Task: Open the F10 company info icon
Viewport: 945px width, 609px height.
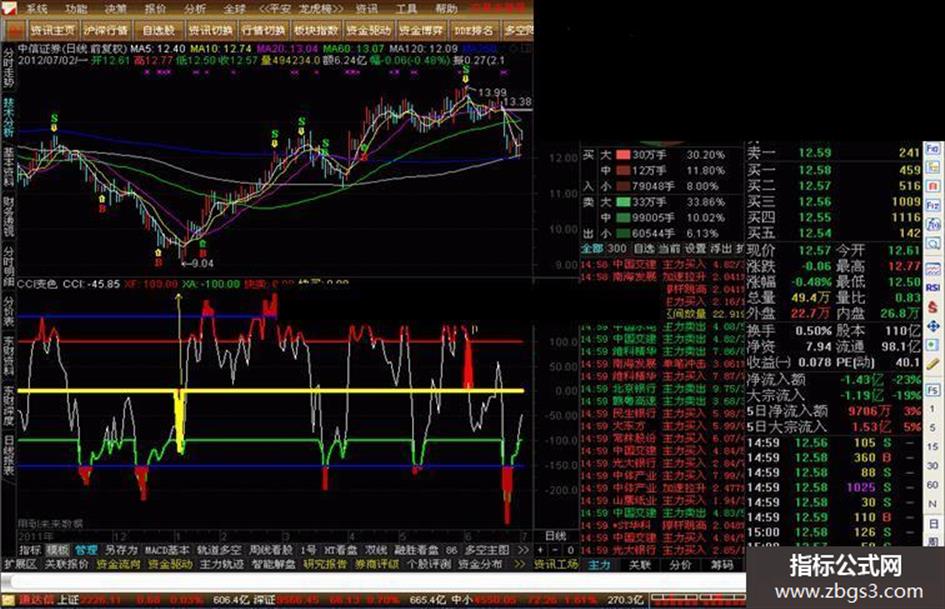Action: tap(933, 148)
